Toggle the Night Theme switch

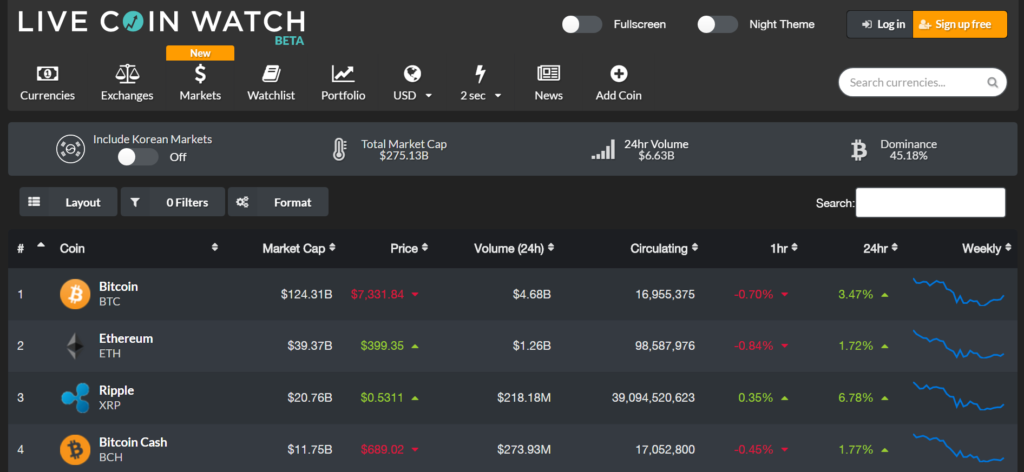[717, 25]
